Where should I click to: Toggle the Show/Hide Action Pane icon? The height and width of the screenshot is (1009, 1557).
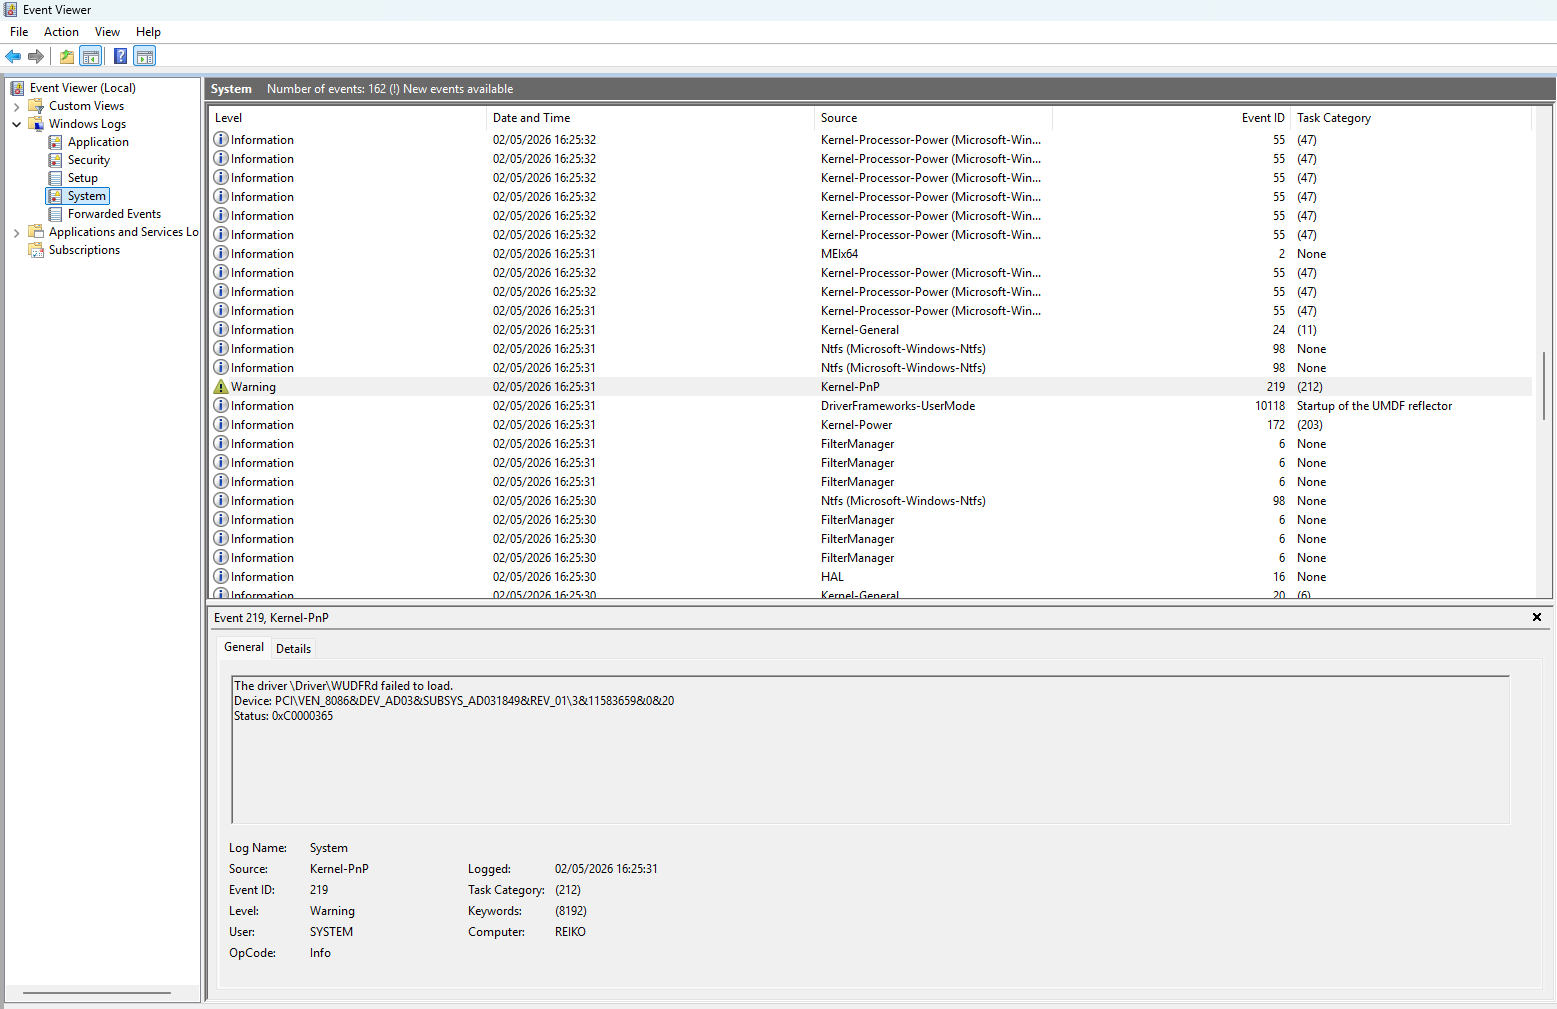point(145,56)
